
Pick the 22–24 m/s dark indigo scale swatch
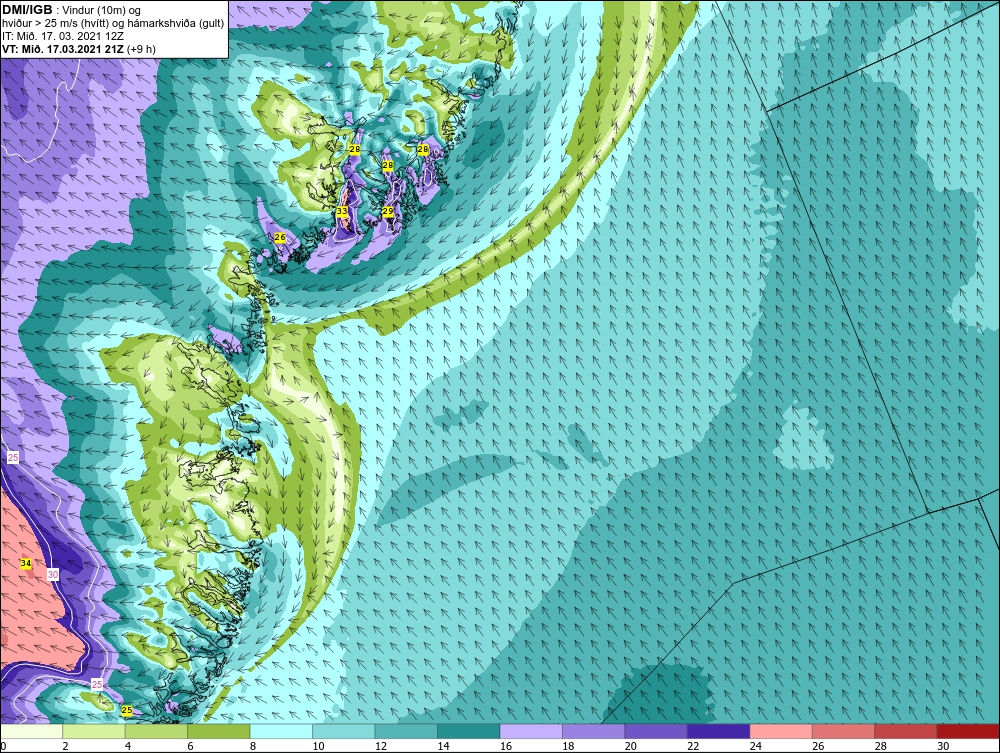pos(719,731)
